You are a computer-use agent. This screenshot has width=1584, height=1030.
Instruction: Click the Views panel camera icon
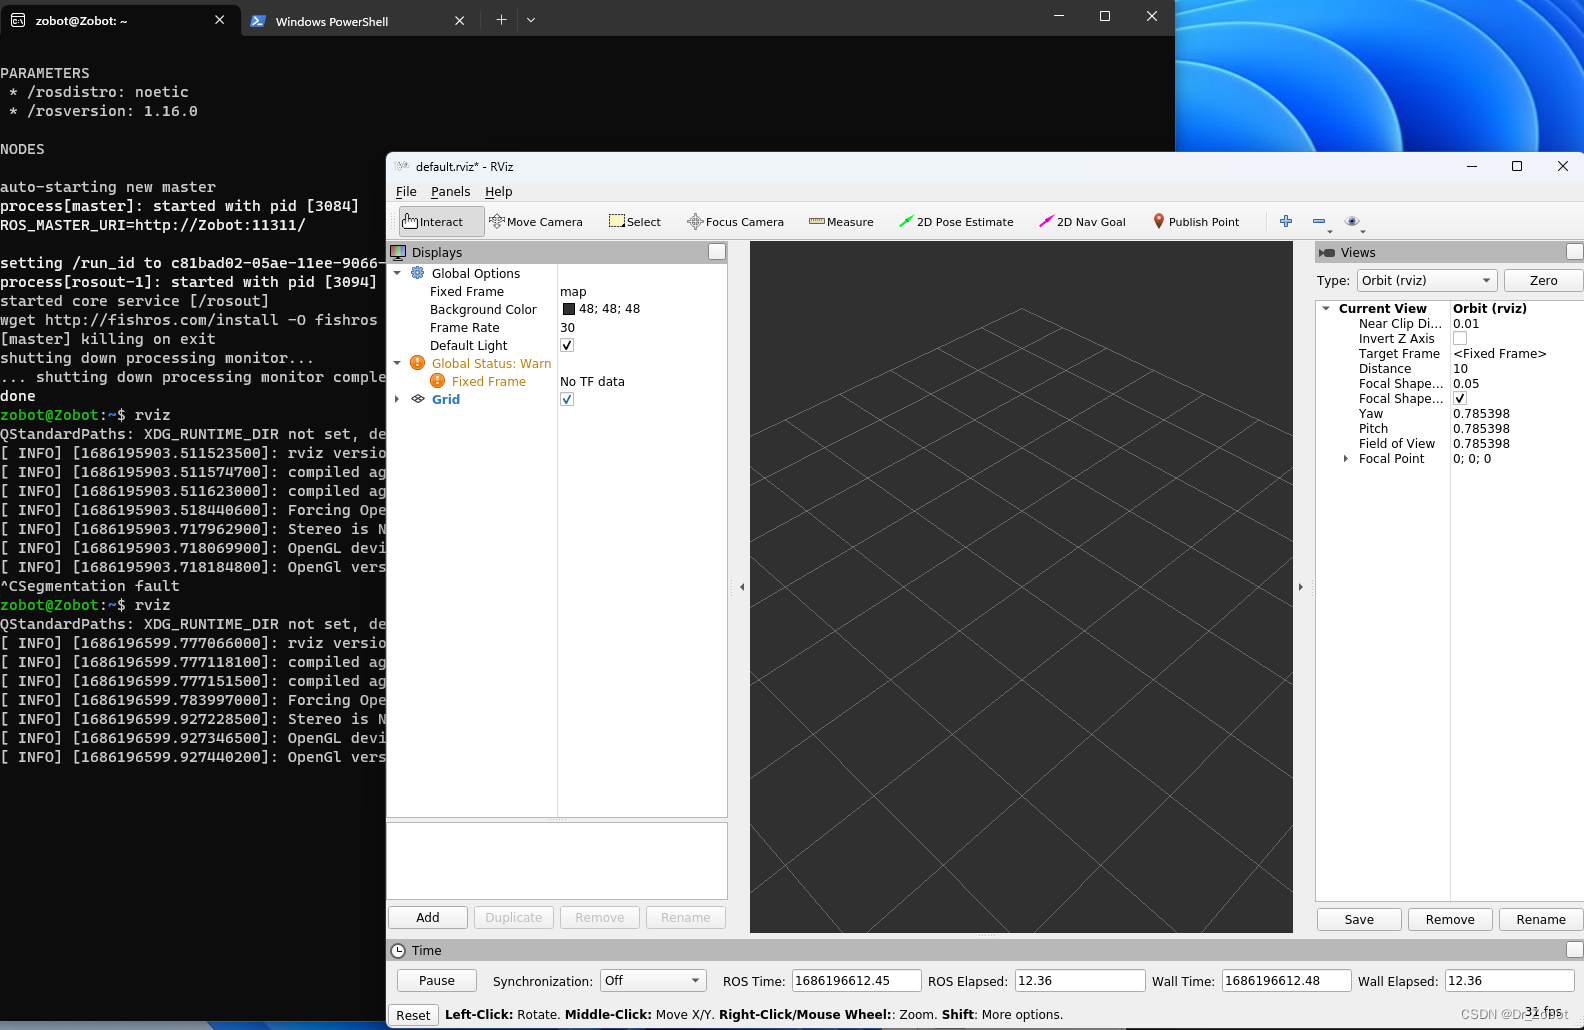1327,253
